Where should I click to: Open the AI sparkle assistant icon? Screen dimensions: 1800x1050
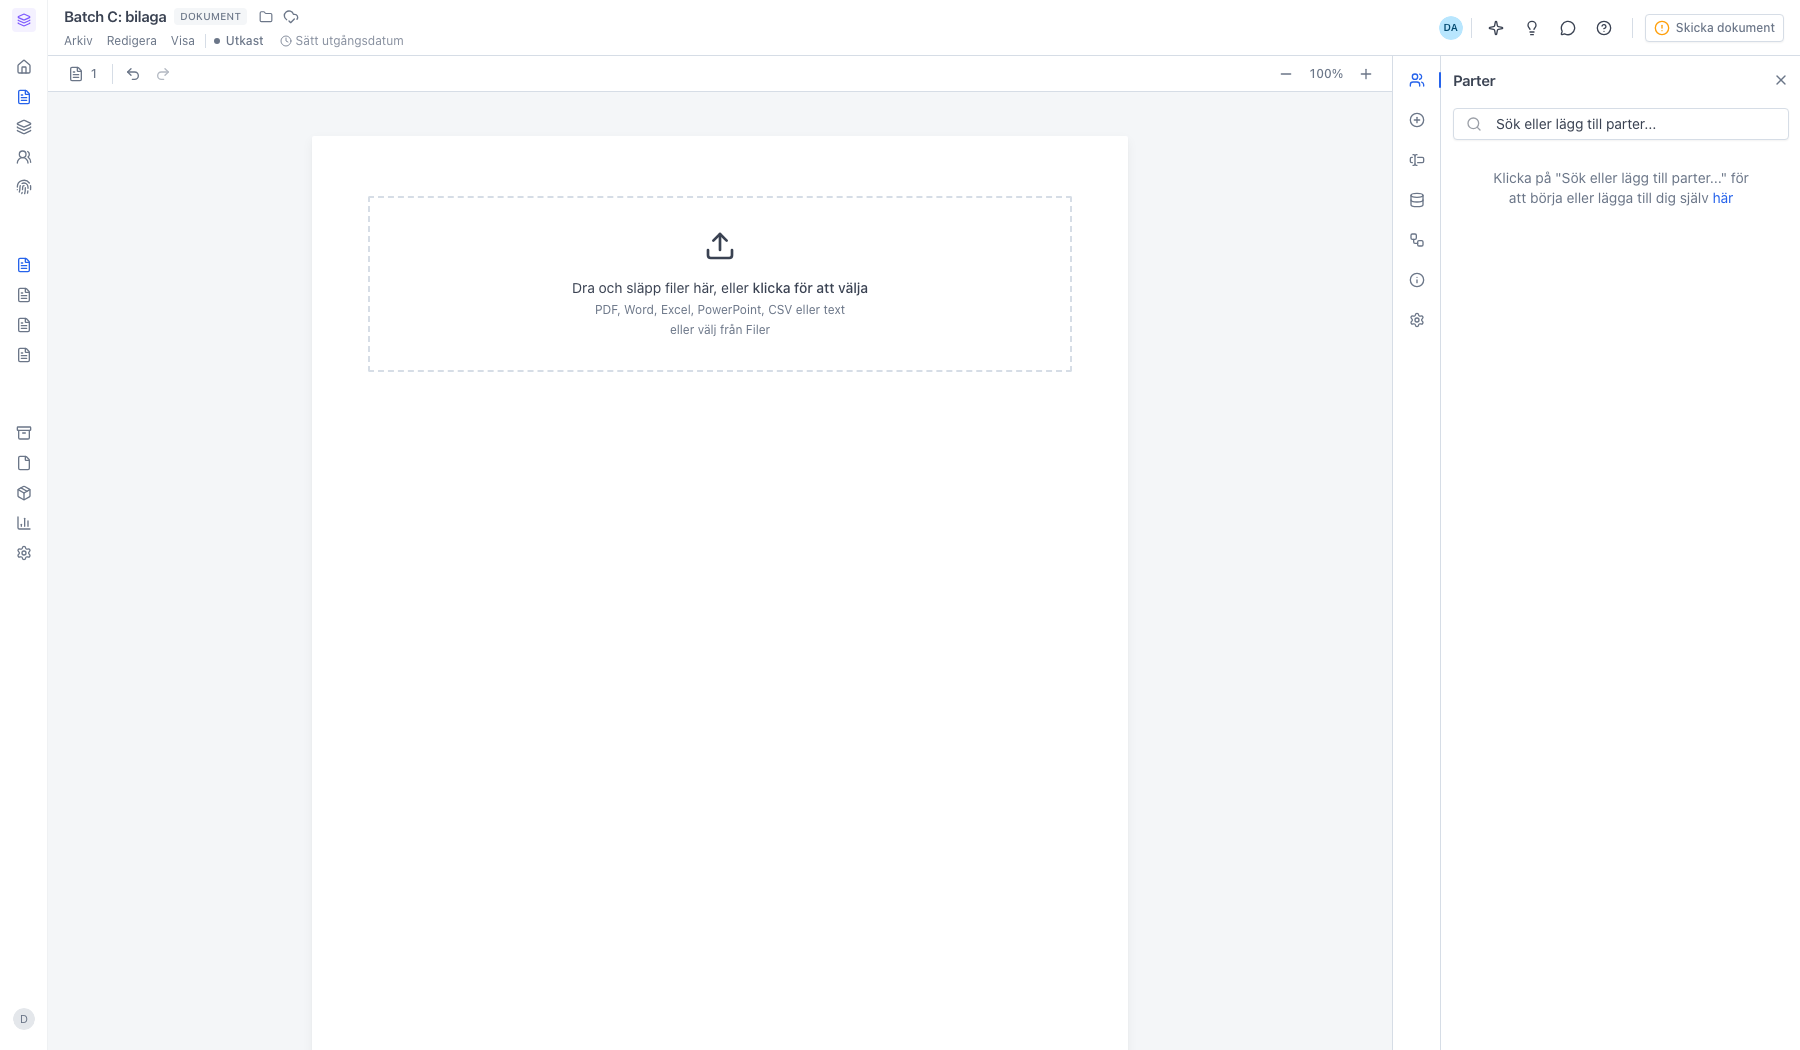pos(1496,28)
